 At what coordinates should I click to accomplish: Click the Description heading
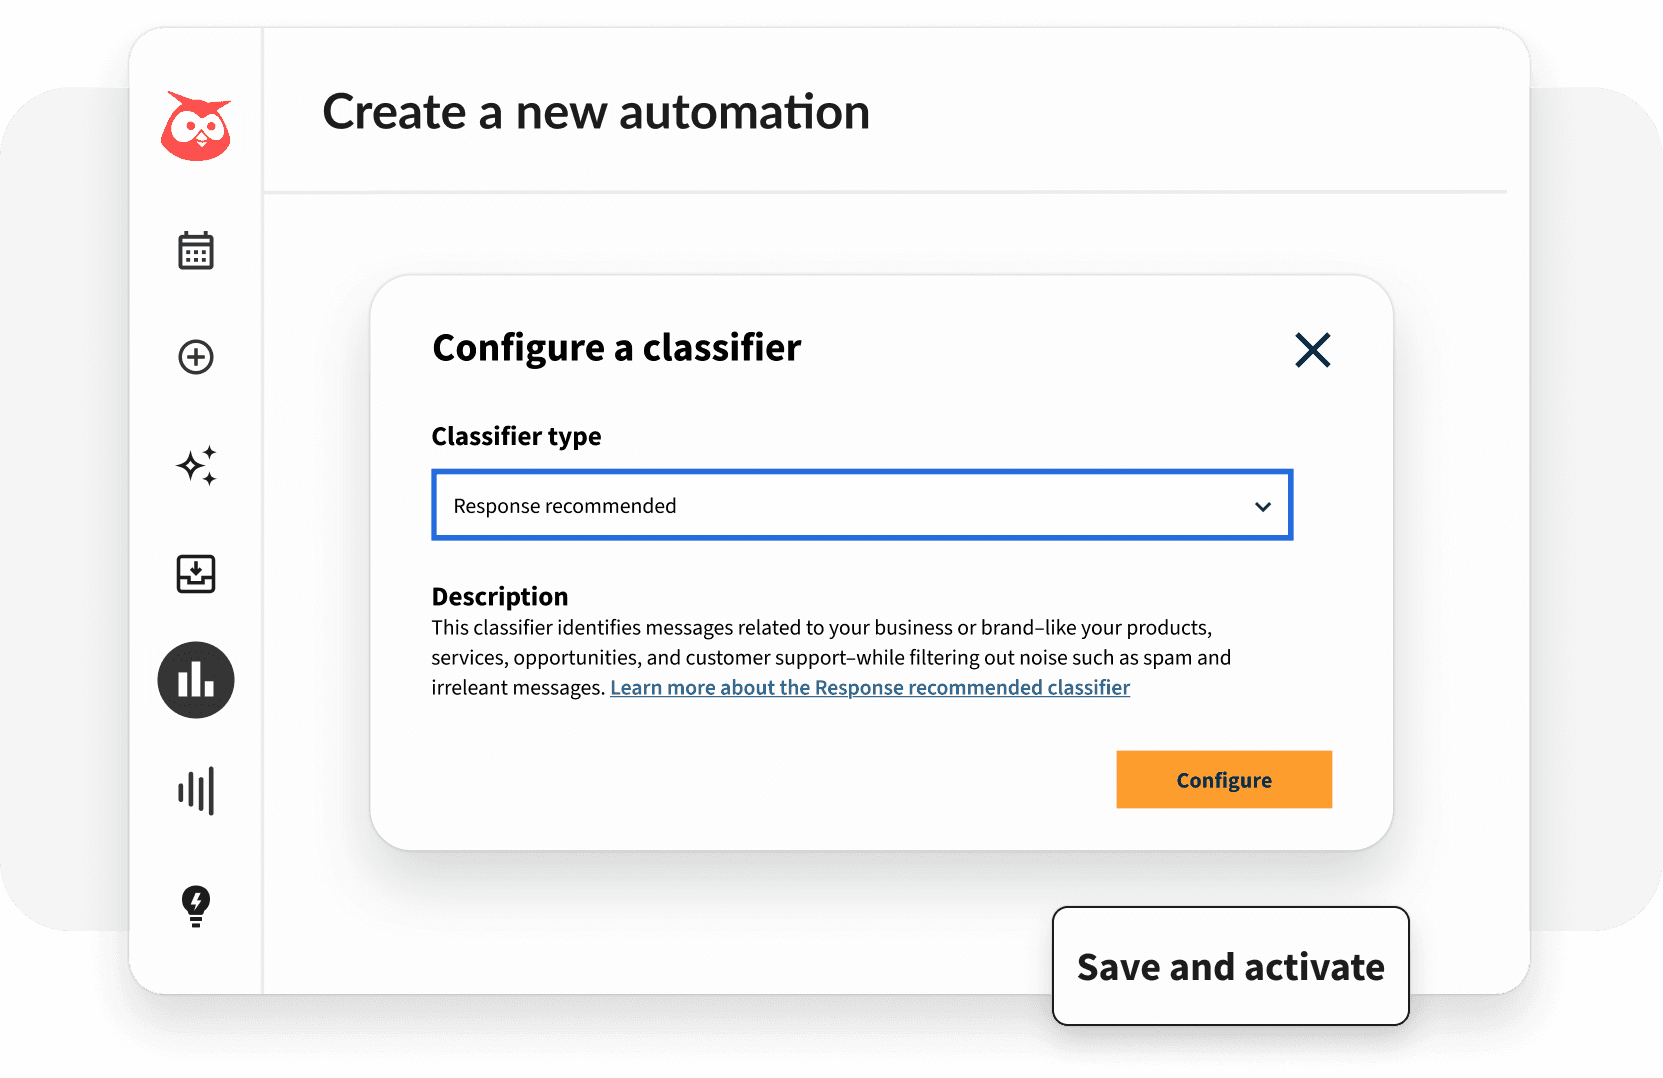tap(499, 597)
